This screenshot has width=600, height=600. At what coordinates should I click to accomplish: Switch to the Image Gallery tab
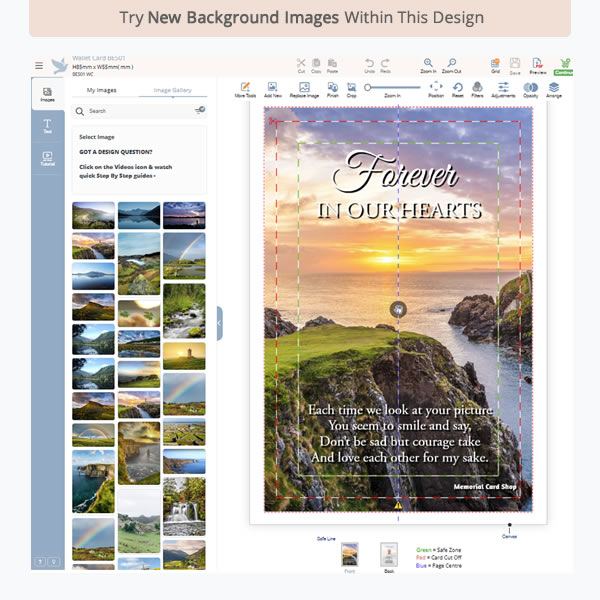(x=172, y=90)
